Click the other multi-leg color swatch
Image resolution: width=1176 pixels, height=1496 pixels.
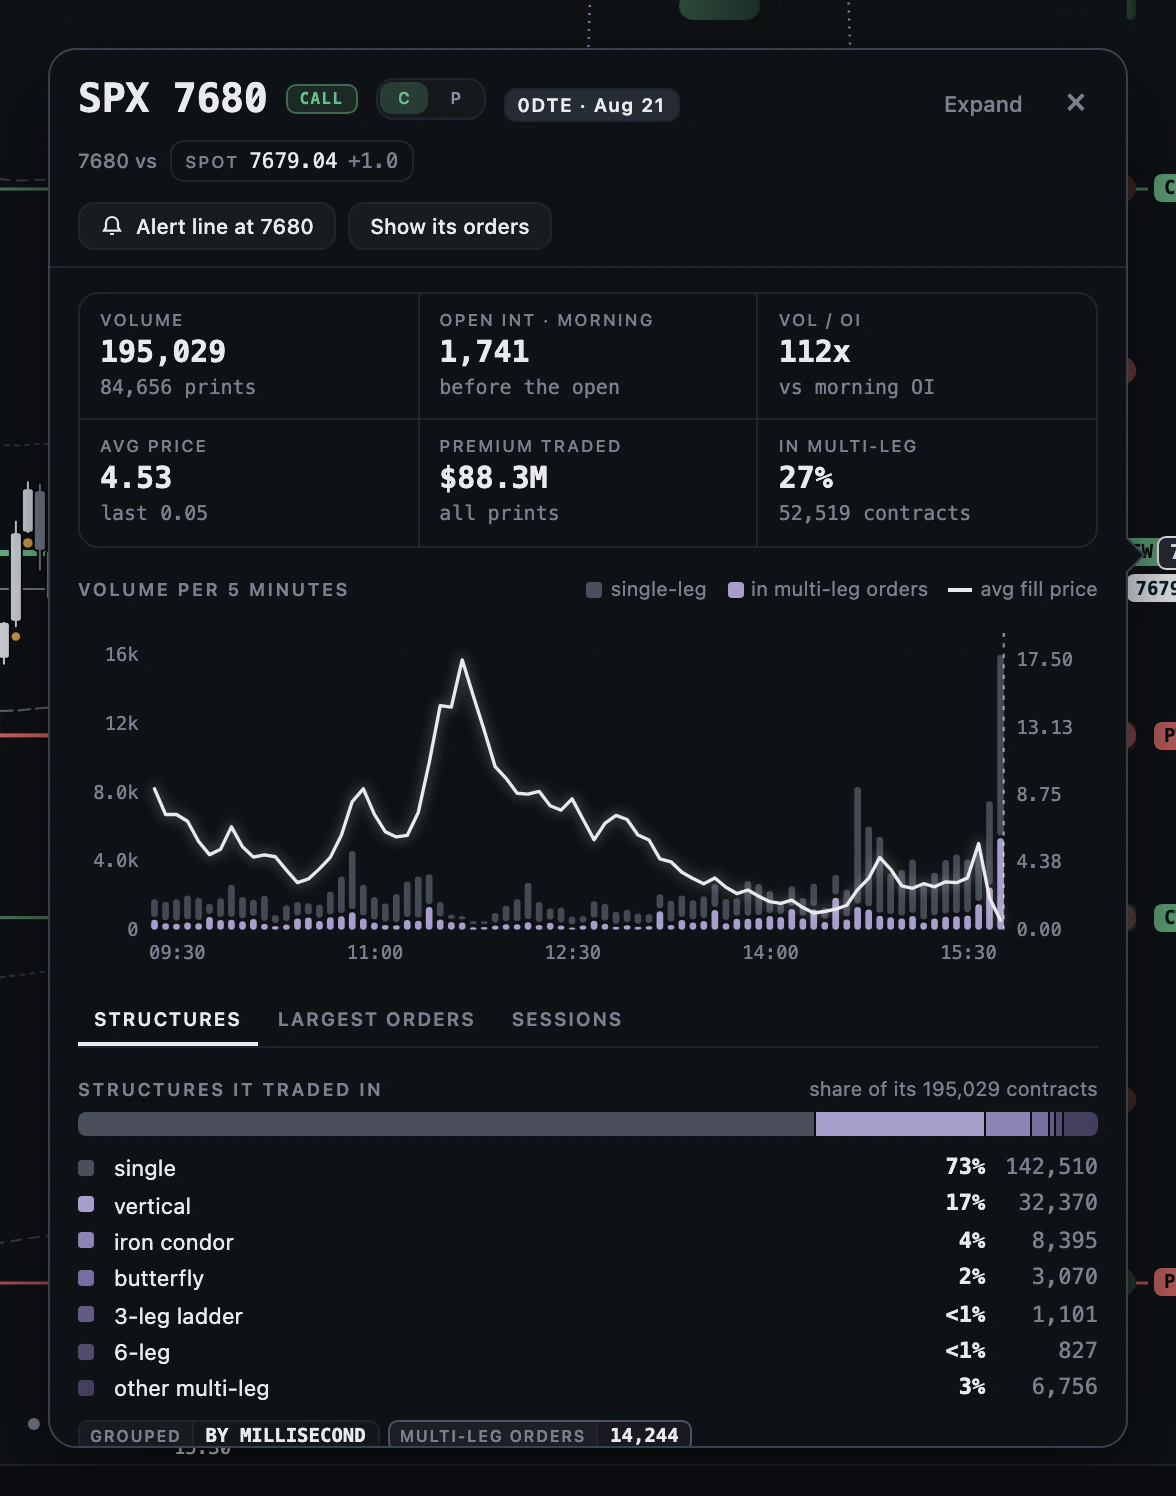tap(86, 1388)
